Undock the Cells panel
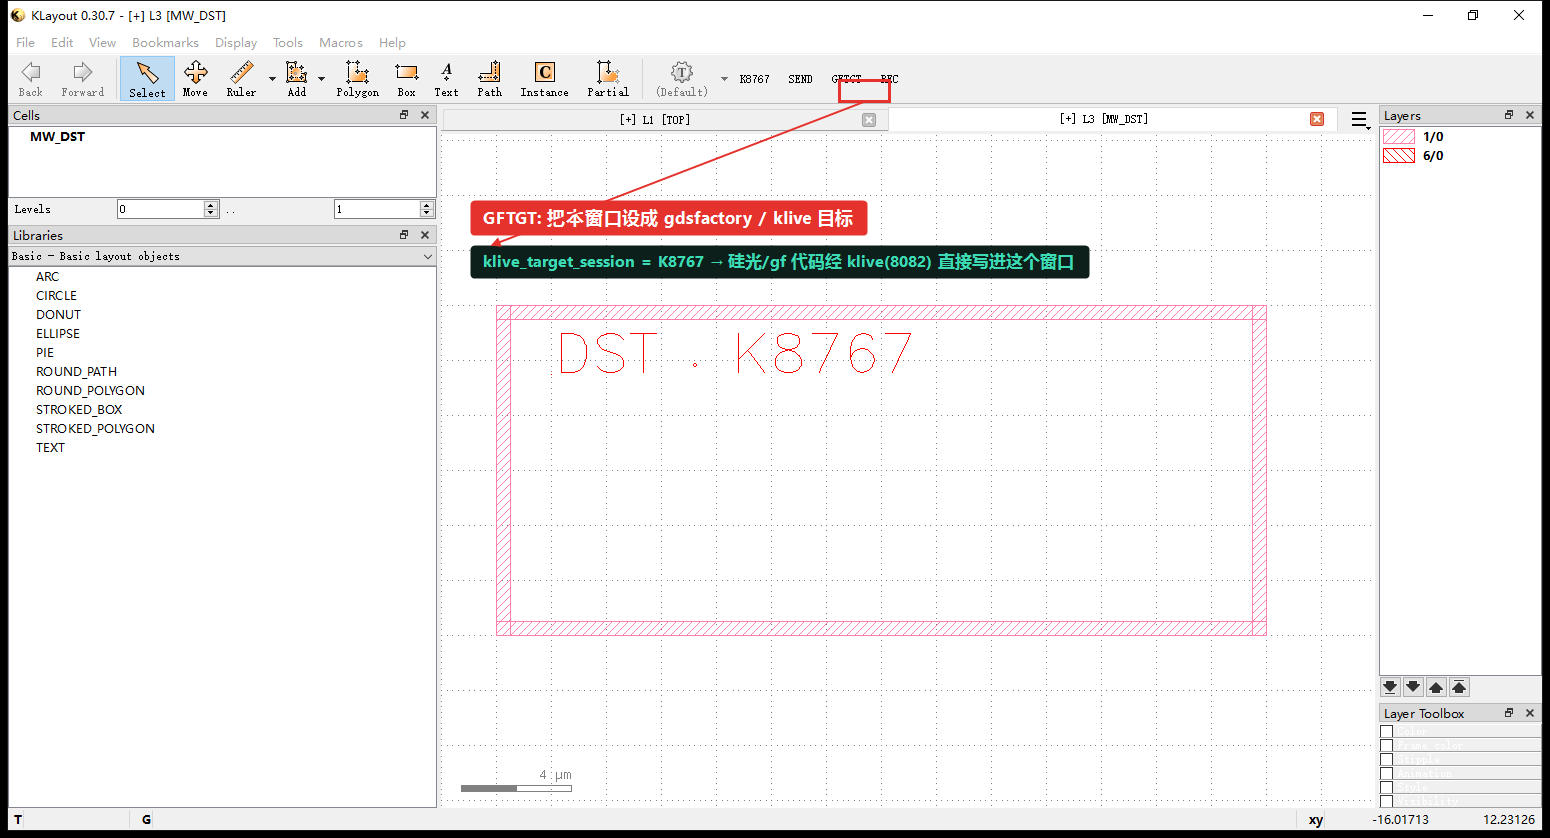This screenshot has width=1550, height=838. point(404,115)
